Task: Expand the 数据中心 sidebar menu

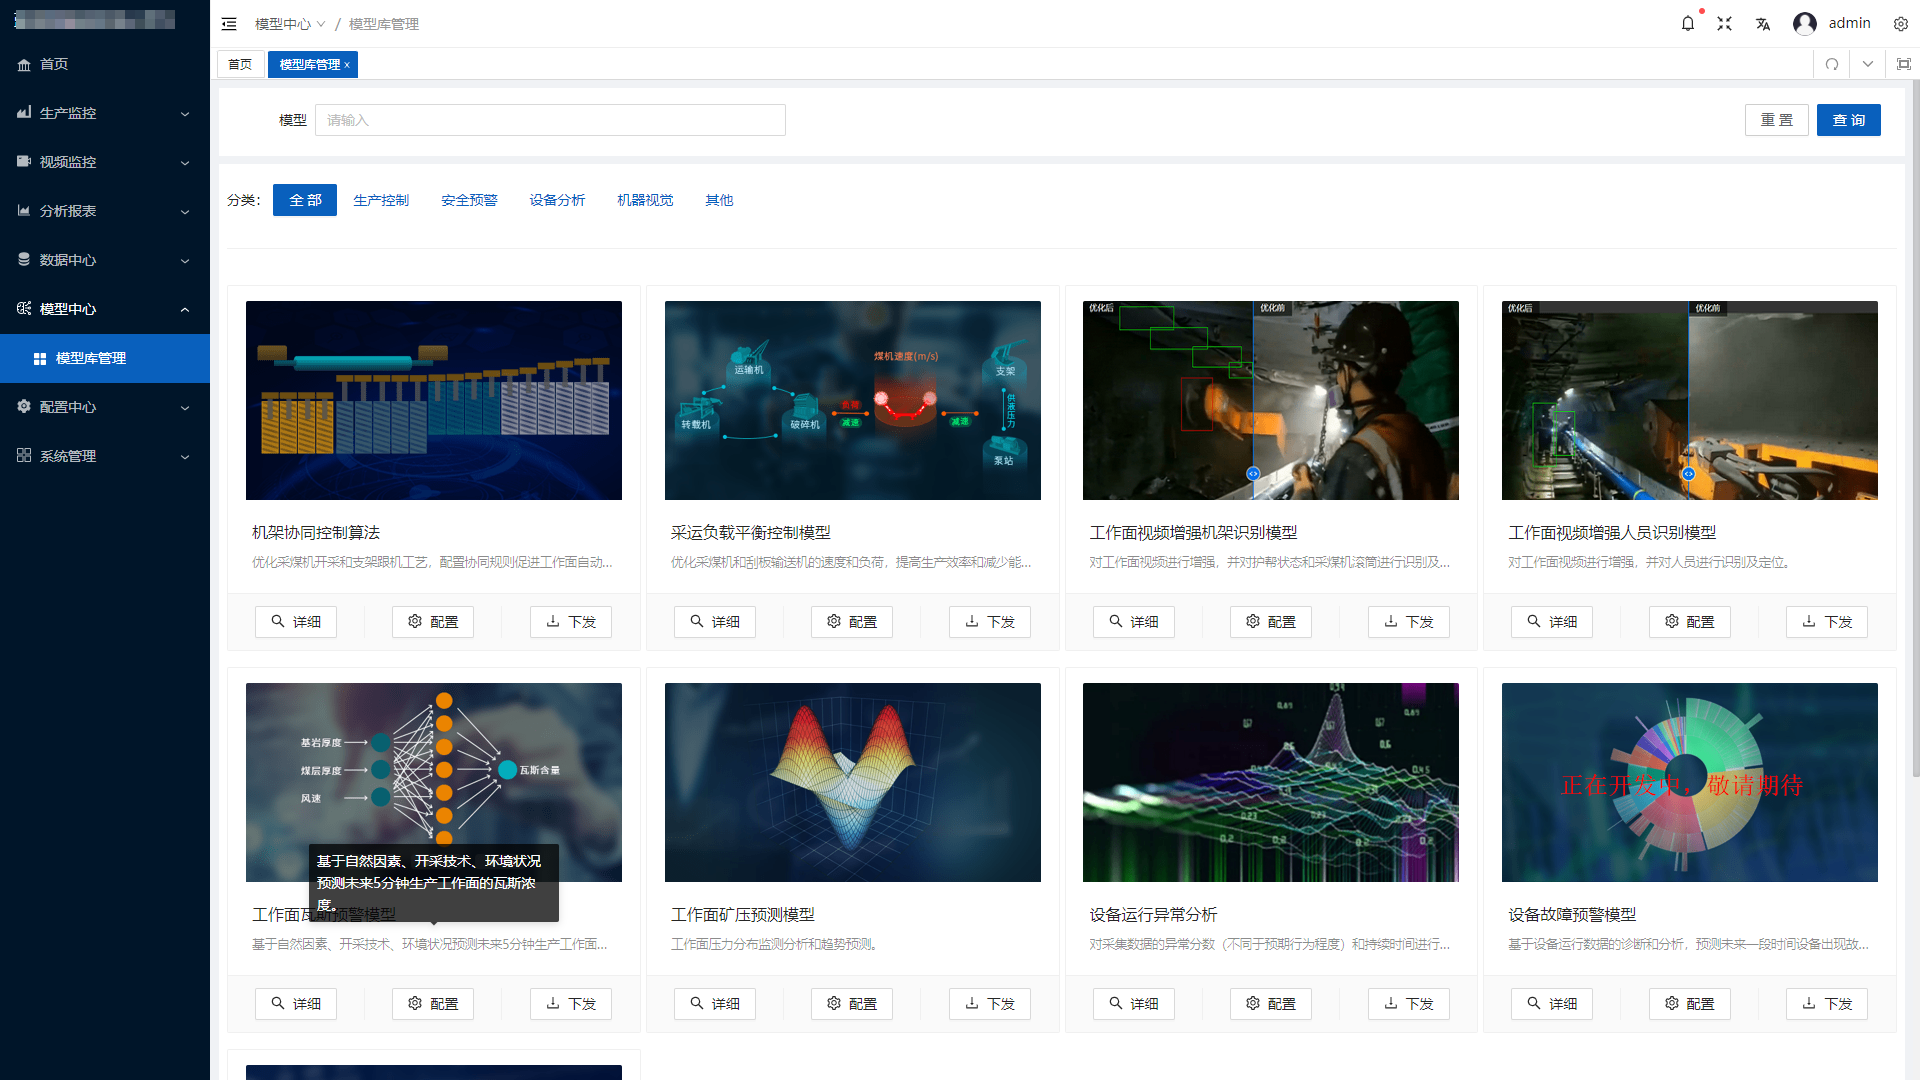Action: point(105,260)
